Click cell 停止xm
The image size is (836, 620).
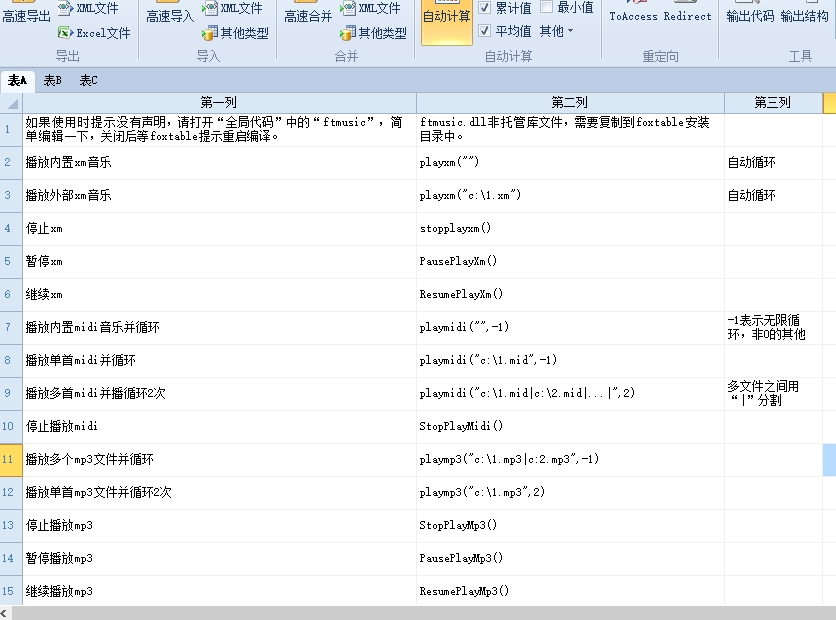[x=219, y=229]
